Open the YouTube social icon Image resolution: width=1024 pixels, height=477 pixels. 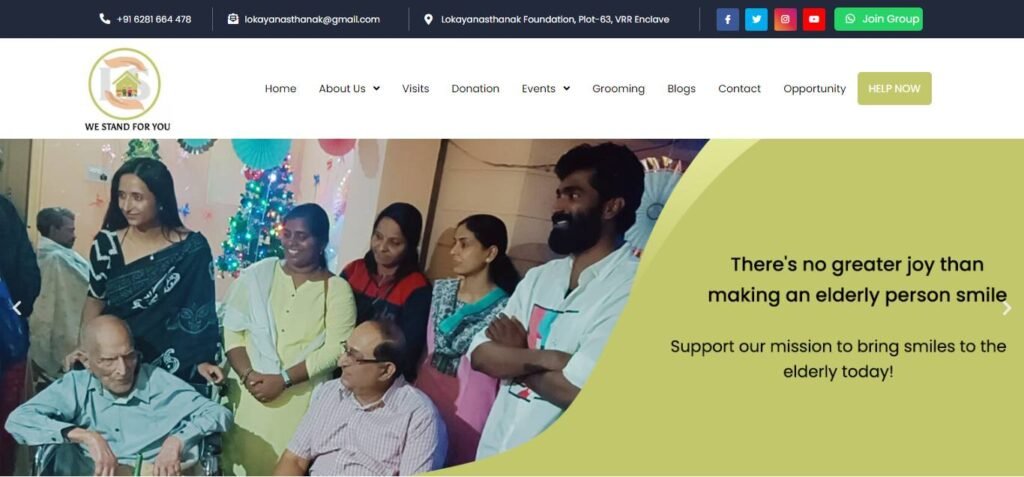point(814,19)
